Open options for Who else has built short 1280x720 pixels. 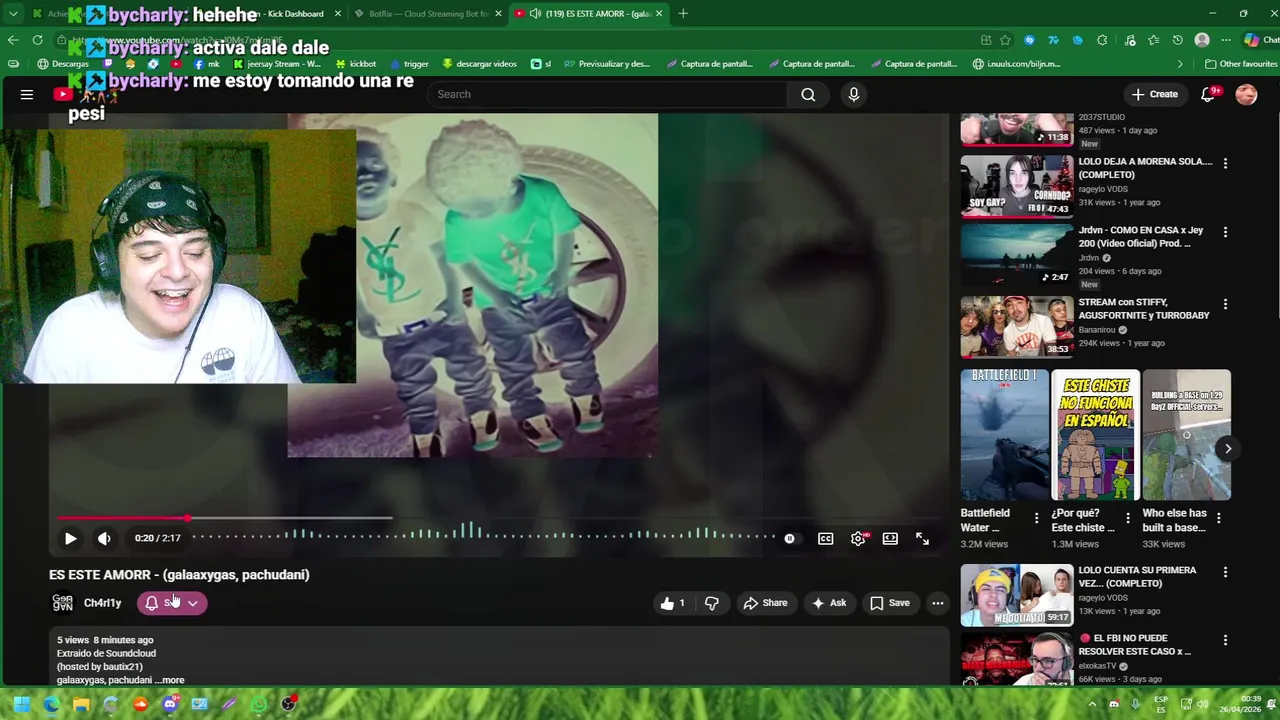tap(1218, 518)
